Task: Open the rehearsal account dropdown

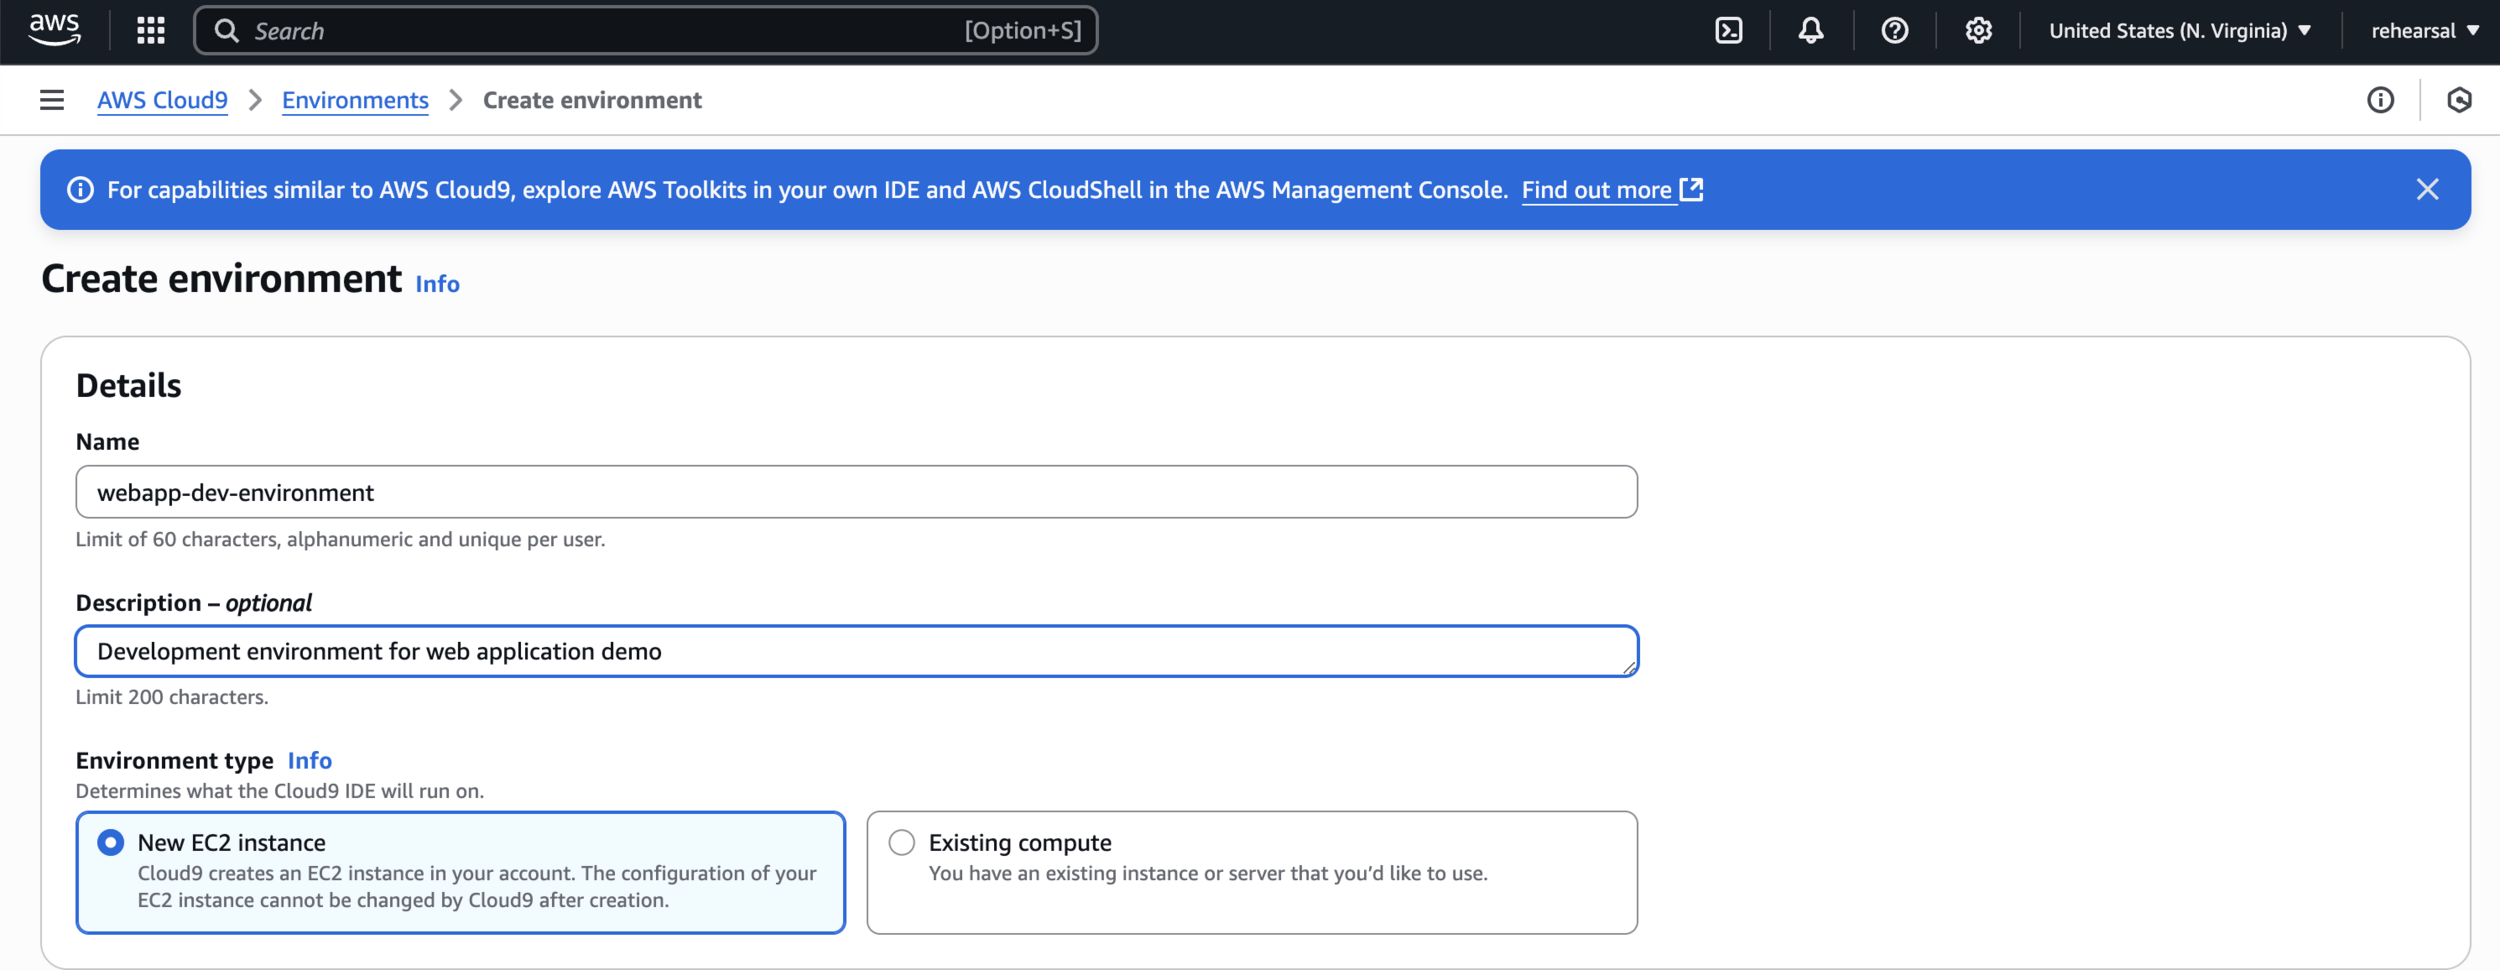Action: (2425, 31)
